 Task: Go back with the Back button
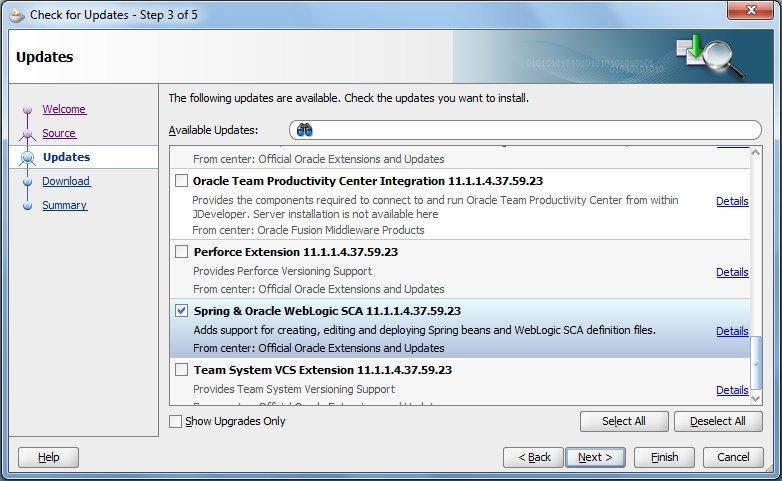coord(534,457)
